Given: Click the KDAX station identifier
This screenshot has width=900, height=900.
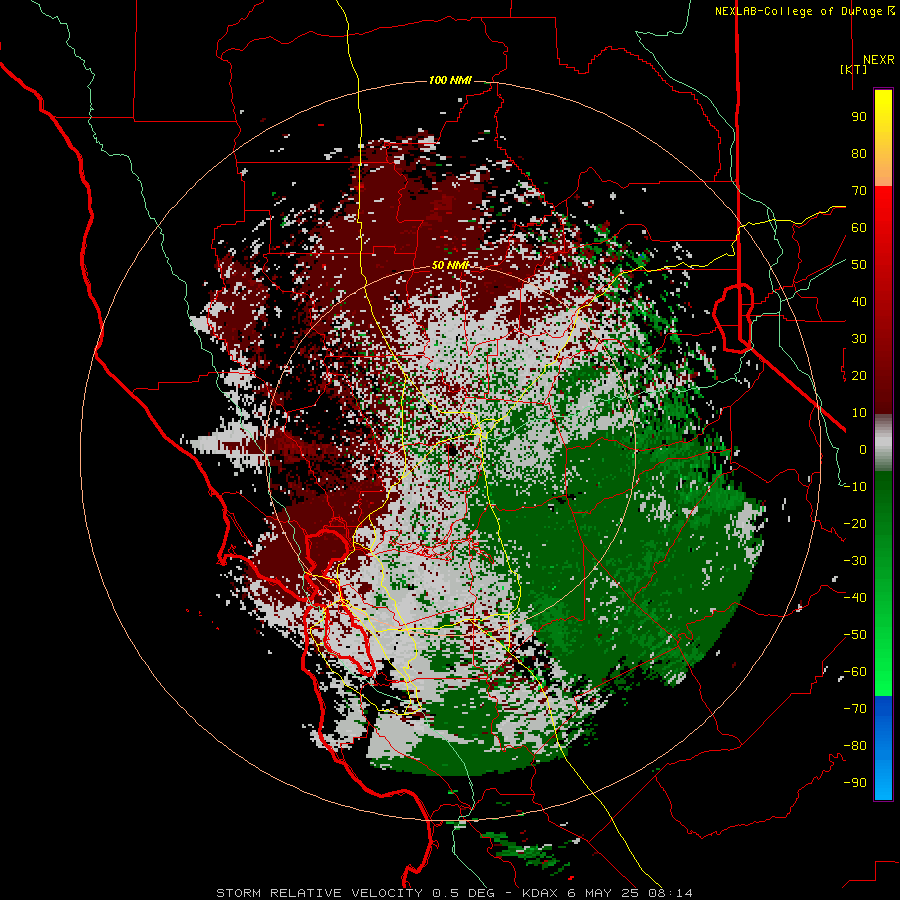Looking at the screenshot, I should 541,893.
